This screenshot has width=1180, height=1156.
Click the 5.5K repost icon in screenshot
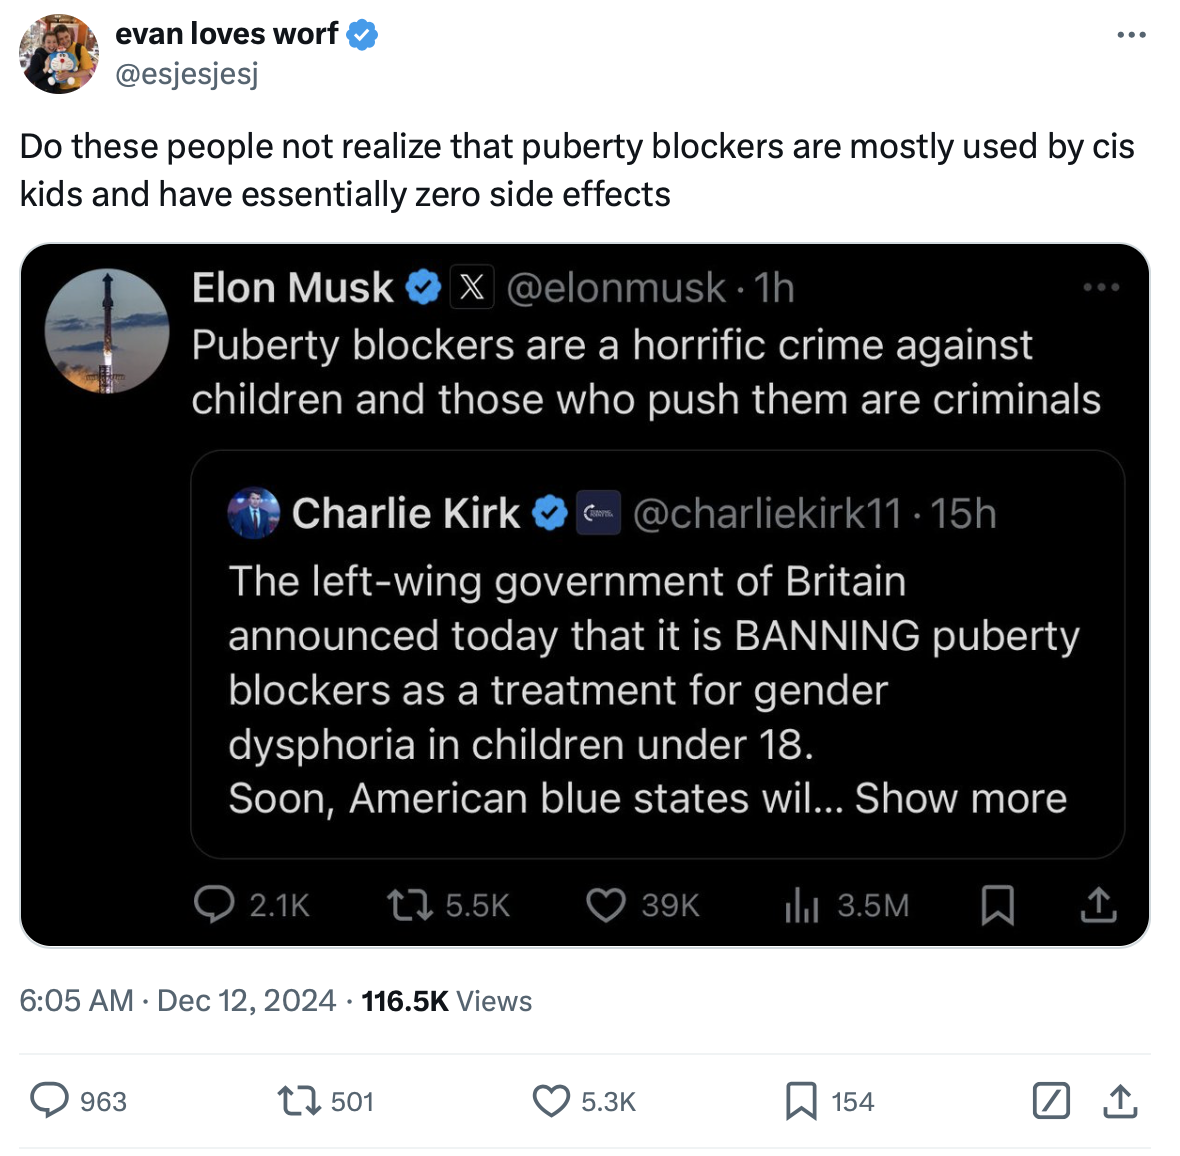point(409,905)
